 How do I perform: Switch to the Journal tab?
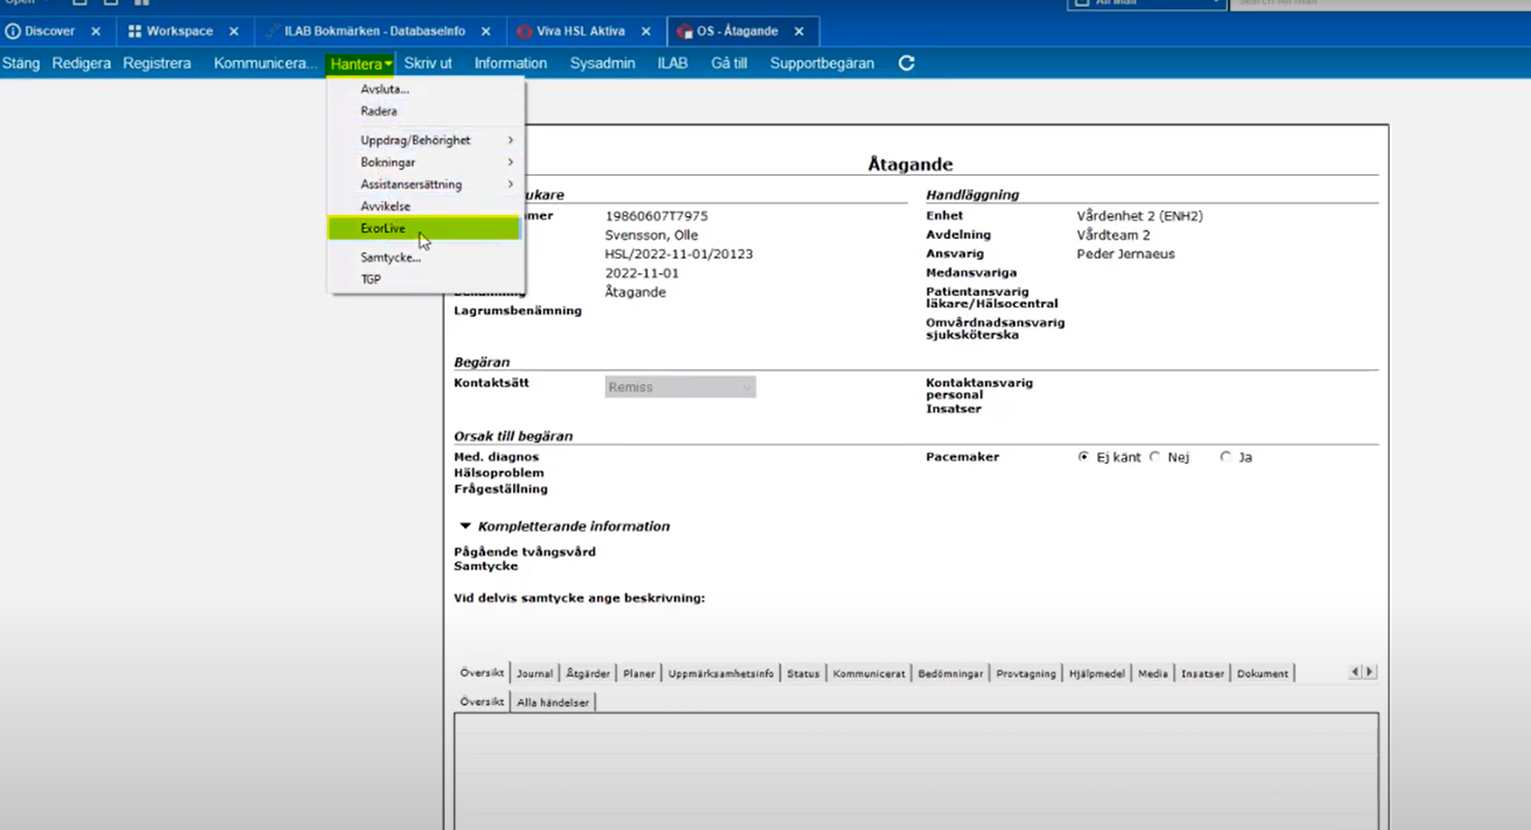pos(534,673)
